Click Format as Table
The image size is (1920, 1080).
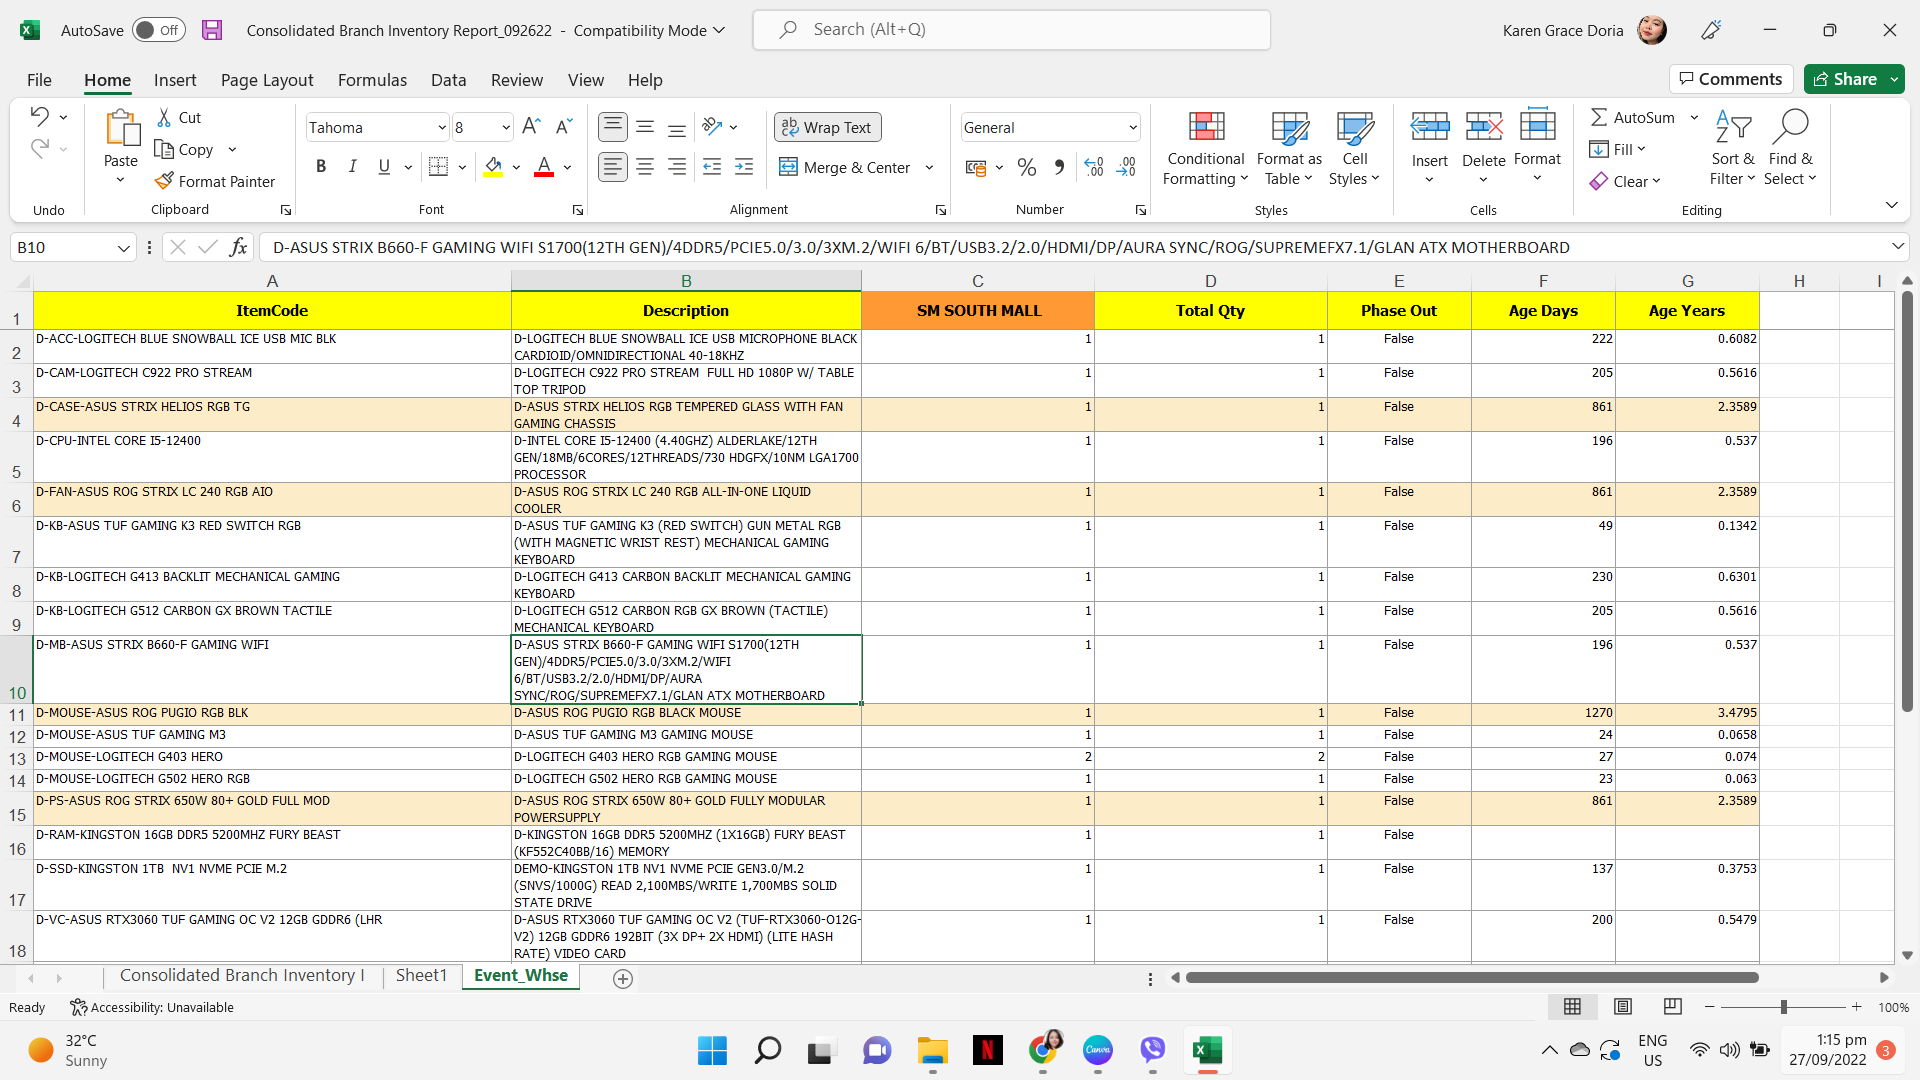point(1289,146)
